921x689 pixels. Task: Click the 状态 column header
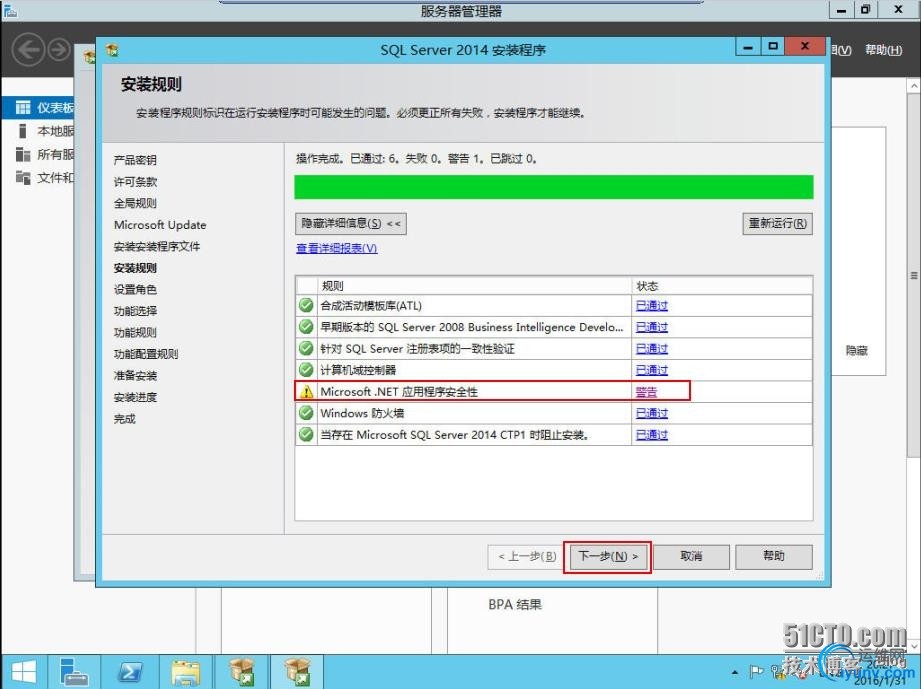pyautogui.click(x=722, y=286)
